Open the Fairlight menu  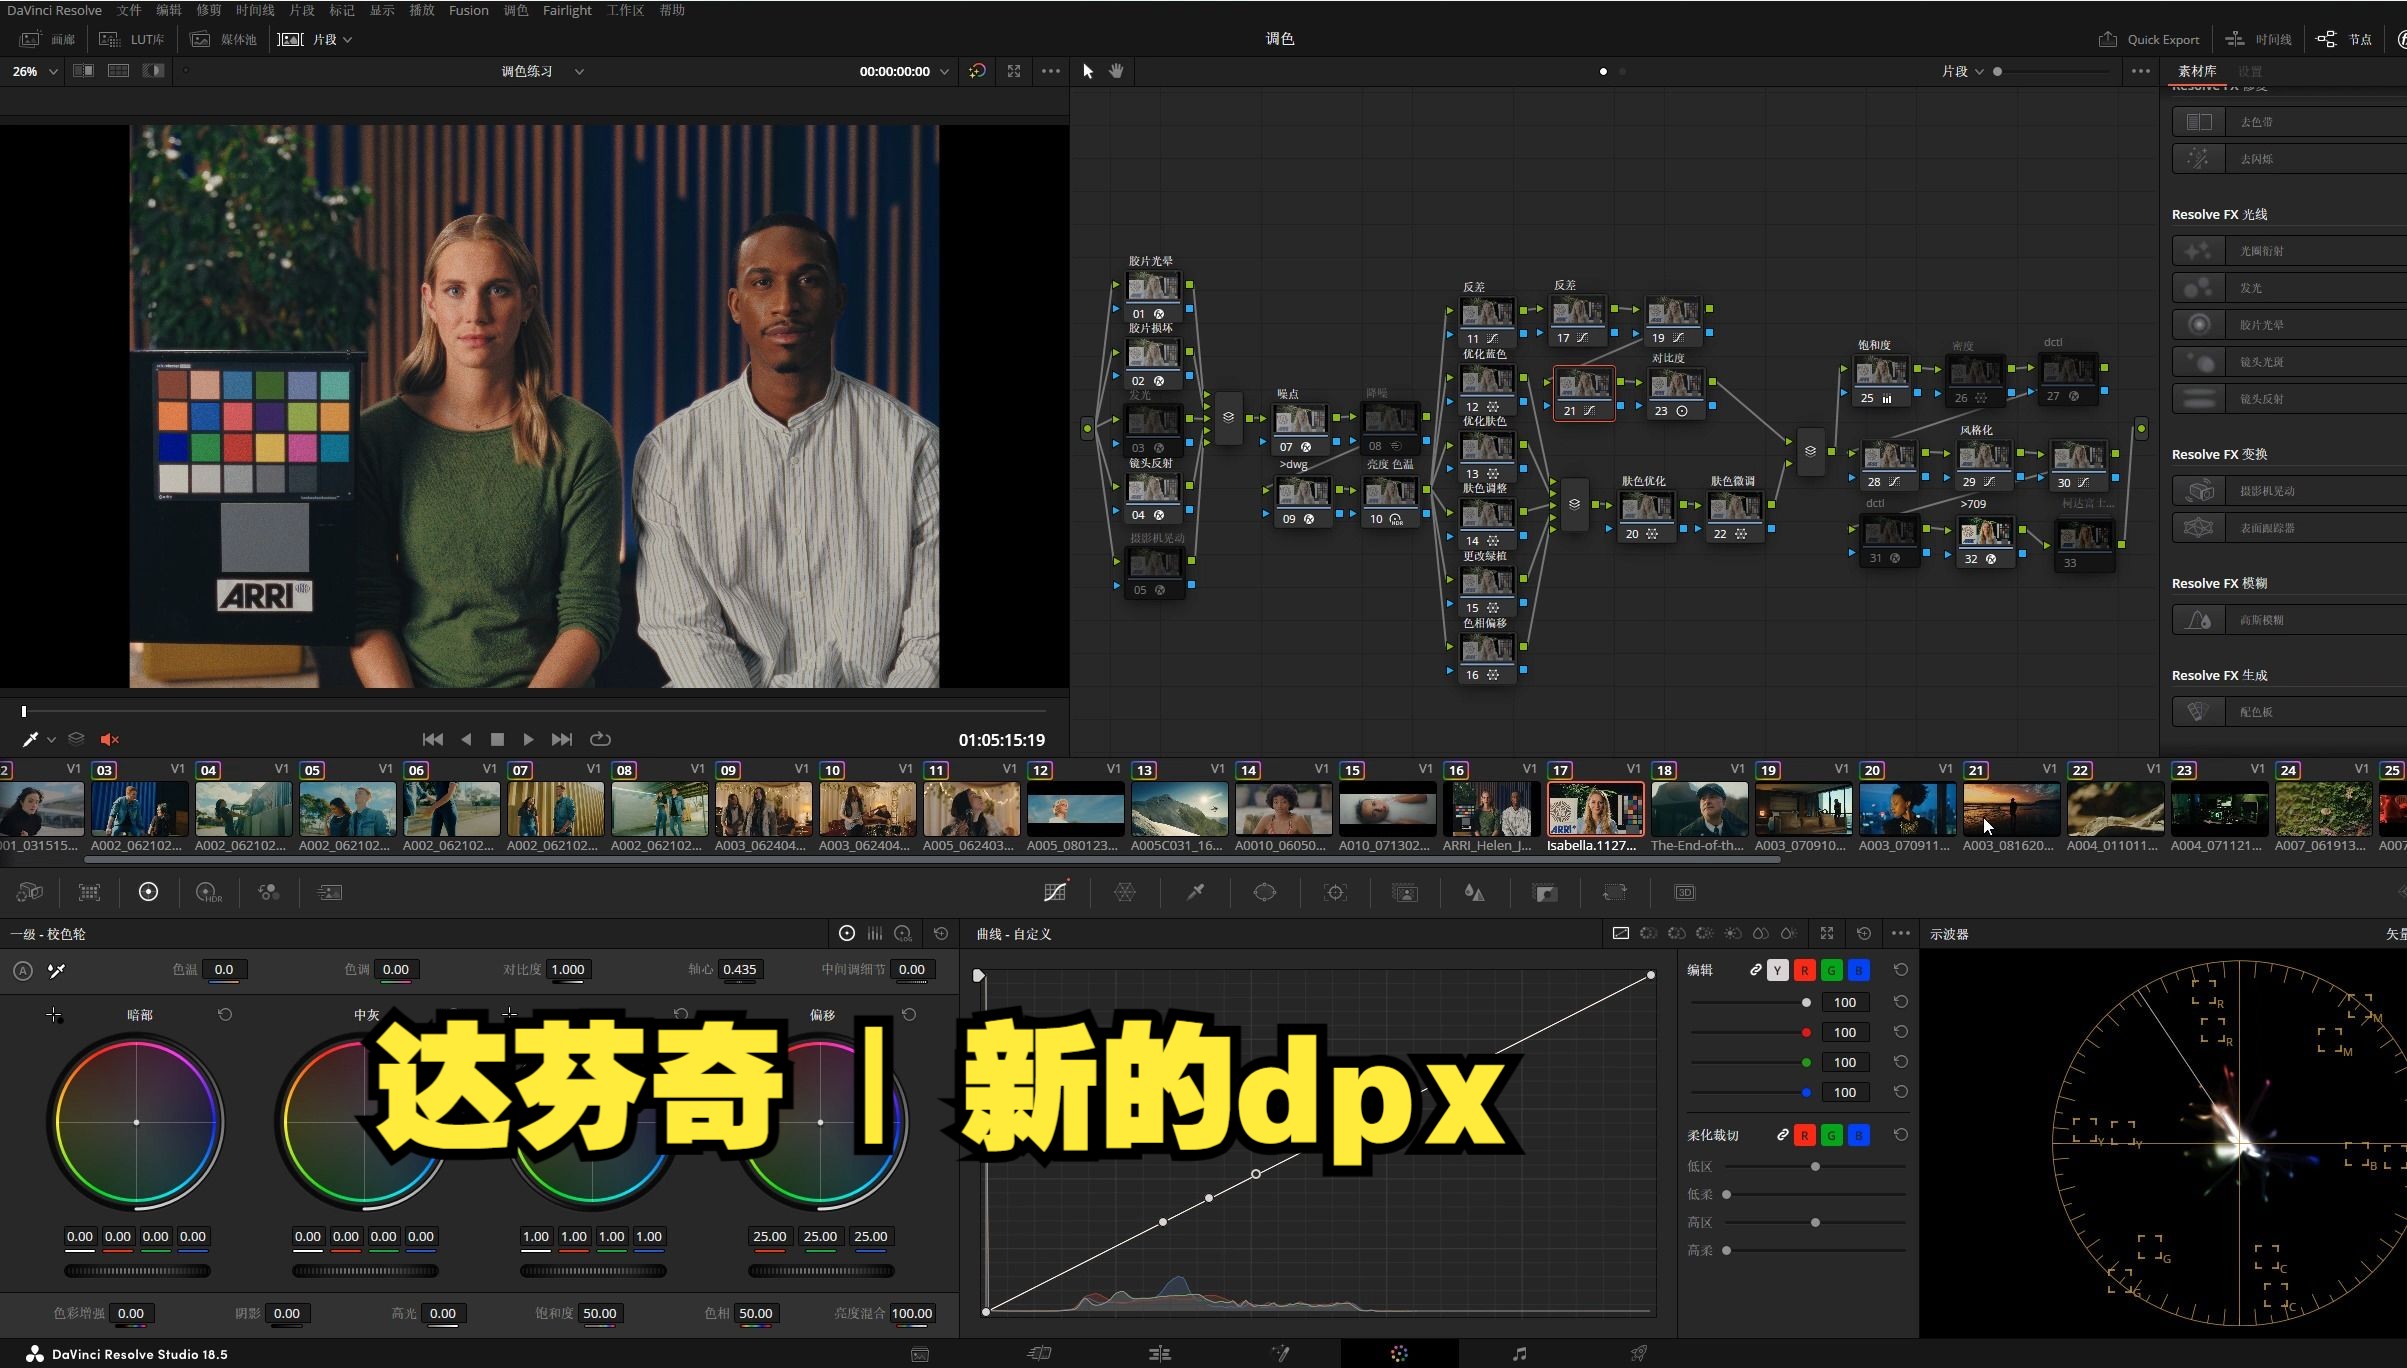click(x=567, y=10)
